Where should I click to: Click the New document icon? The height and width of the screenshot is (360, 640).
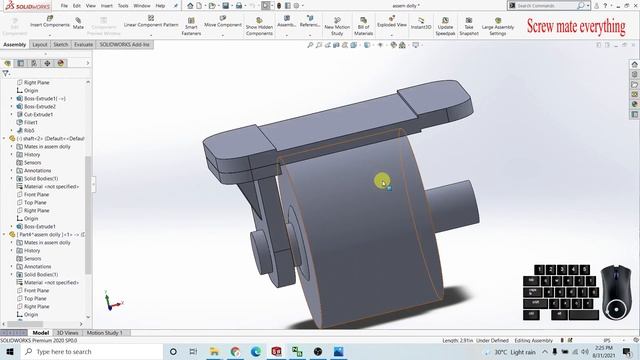pyautogui.click(x=199, y=6)
